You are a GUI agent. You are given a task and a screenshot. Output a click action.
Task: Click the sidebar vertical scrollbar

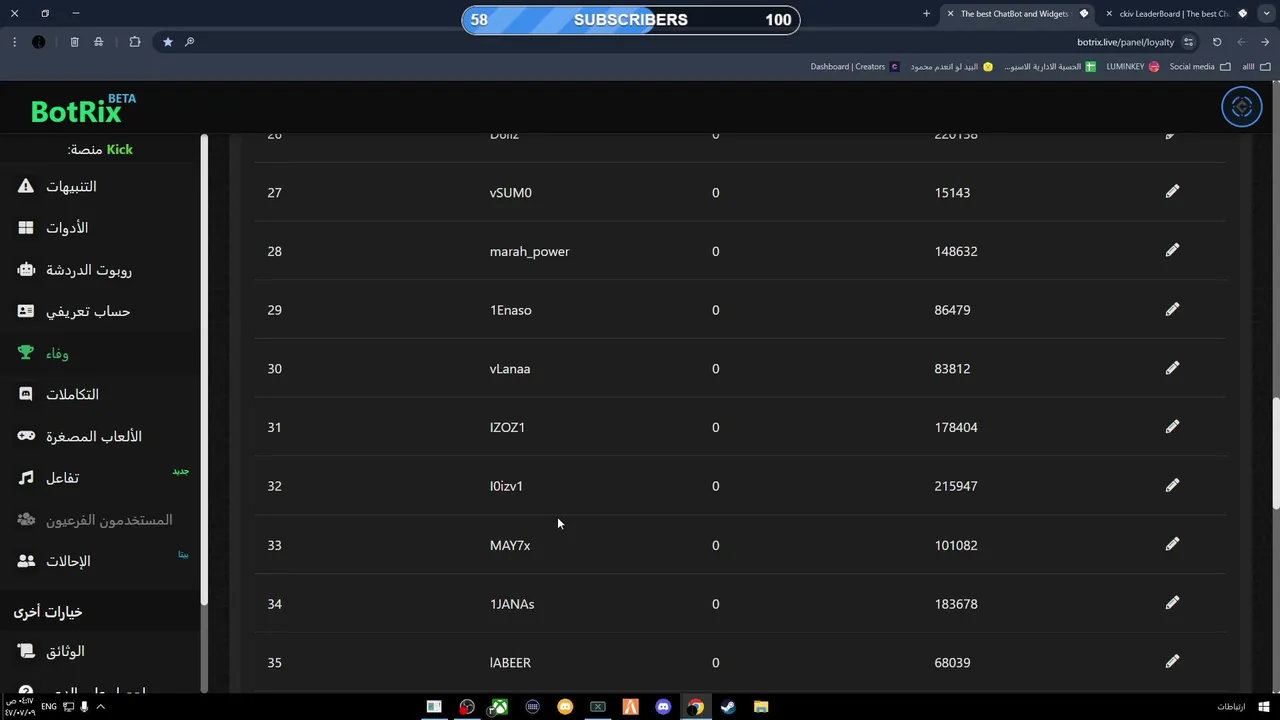point(204,370)
